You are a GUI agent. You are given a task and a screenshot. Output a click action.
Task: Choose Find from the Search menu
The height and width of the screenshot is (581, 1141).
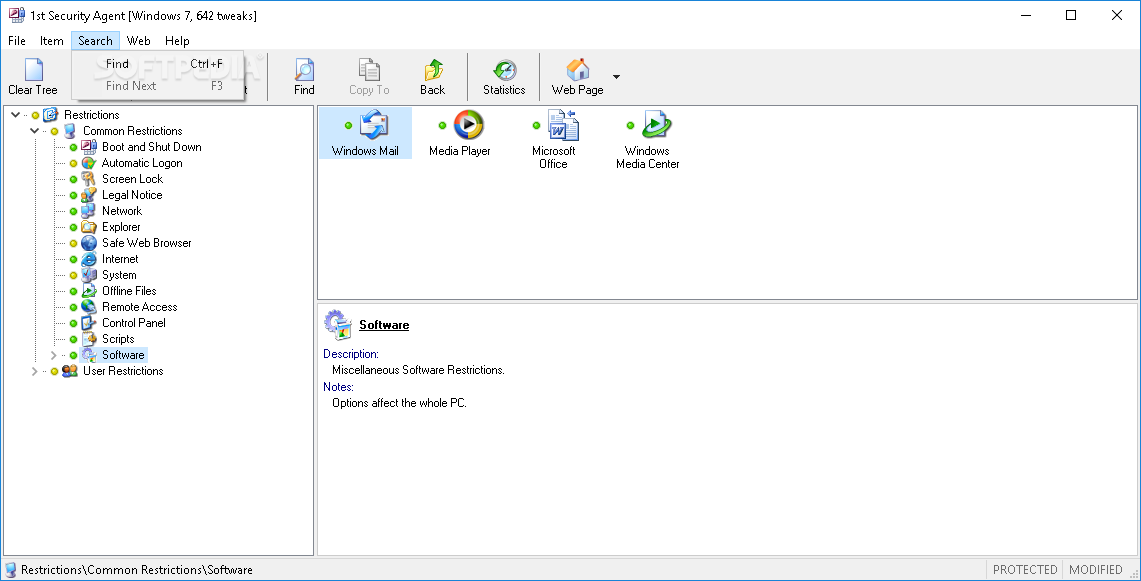(x=158, y=64)
